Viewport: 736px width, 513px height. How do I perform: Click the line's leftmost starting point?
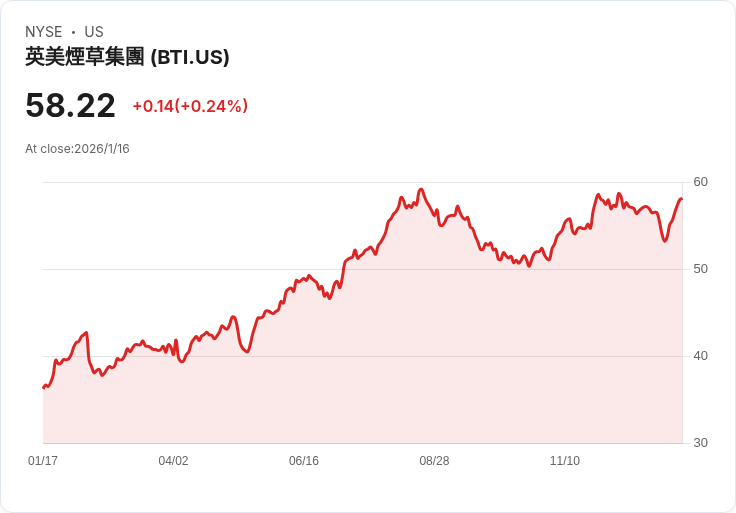44,388
